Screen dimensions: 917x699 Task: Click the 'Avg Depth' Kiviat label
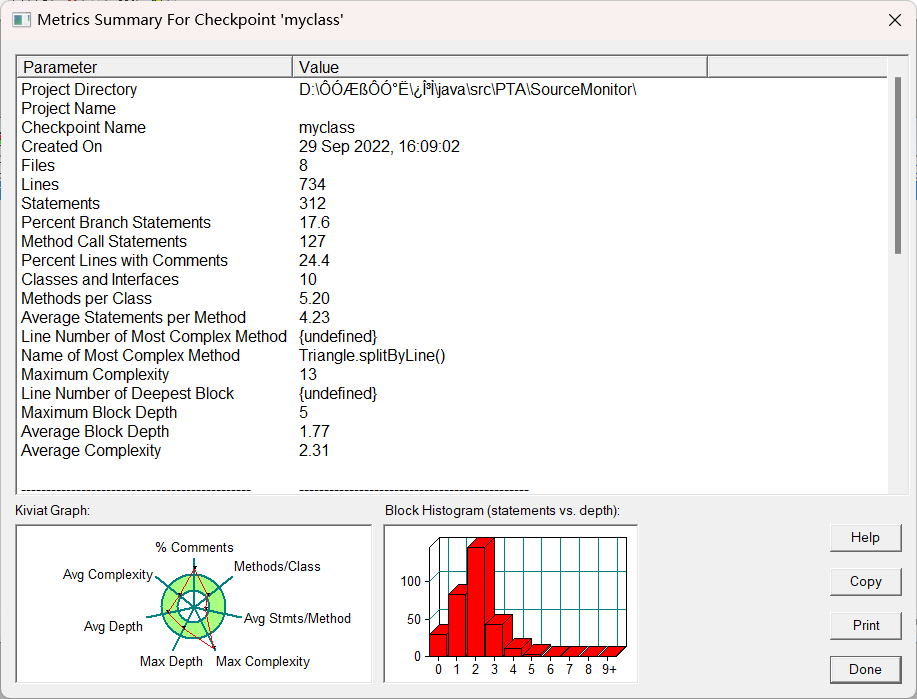tap(113, 626)
